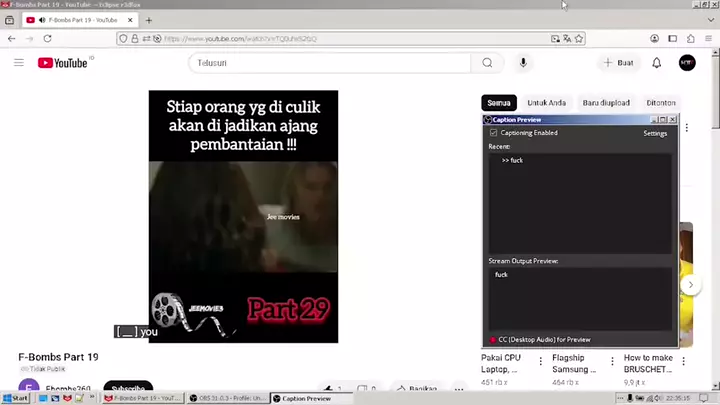Open the YouTube notifications bell
Viewport: 720px width, 405px height.
[657, 63]
